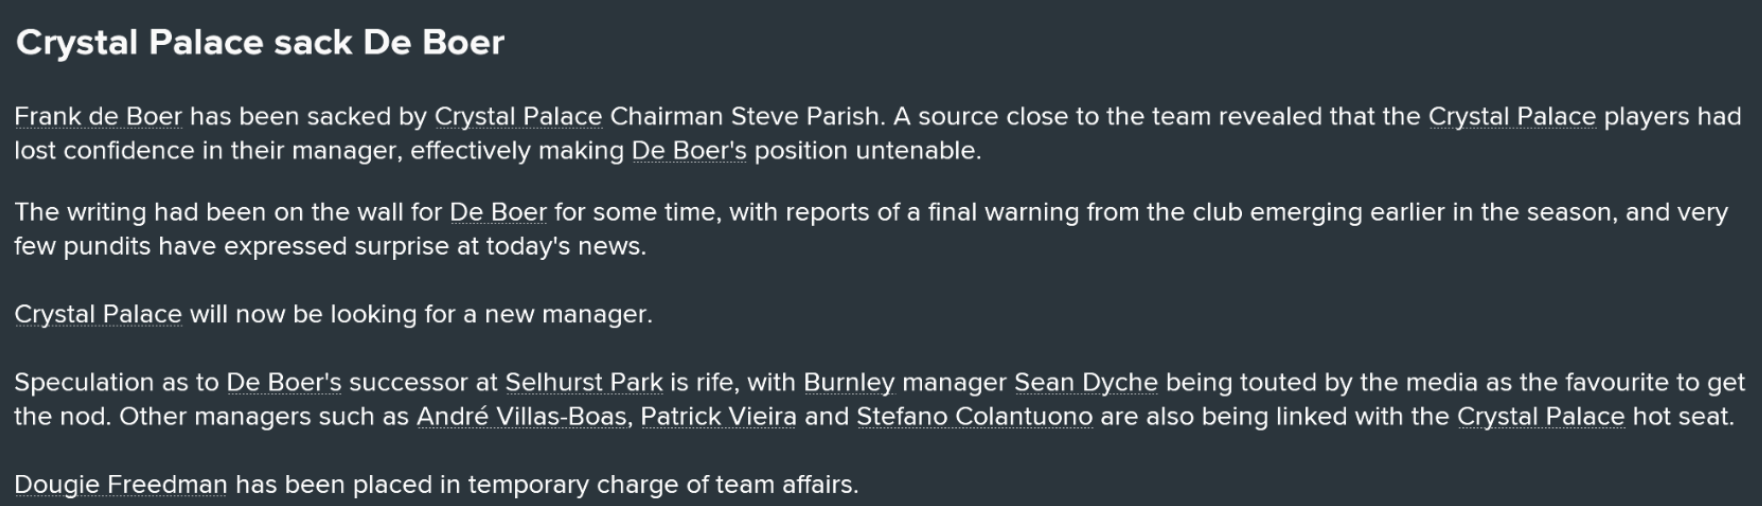
Task: Click De Boer link after 'on the wall for'
Action: tap(498, 213)
